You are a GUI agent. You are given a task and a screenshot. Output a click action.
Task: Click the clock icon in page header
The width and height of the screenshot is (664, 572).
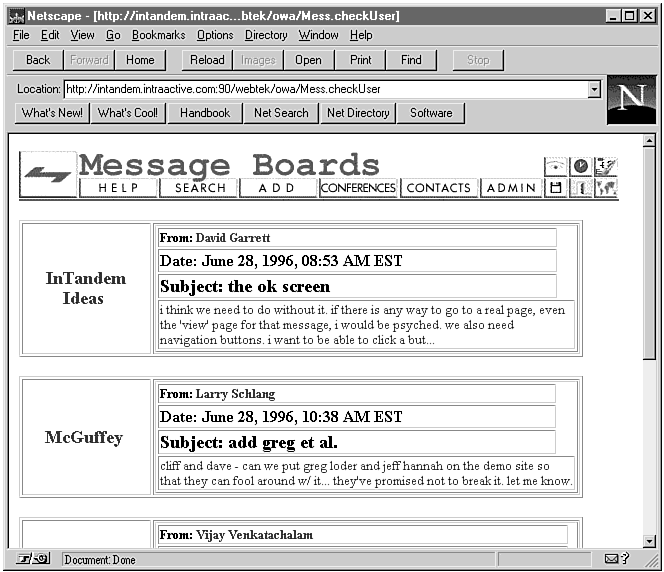(580, 167)
